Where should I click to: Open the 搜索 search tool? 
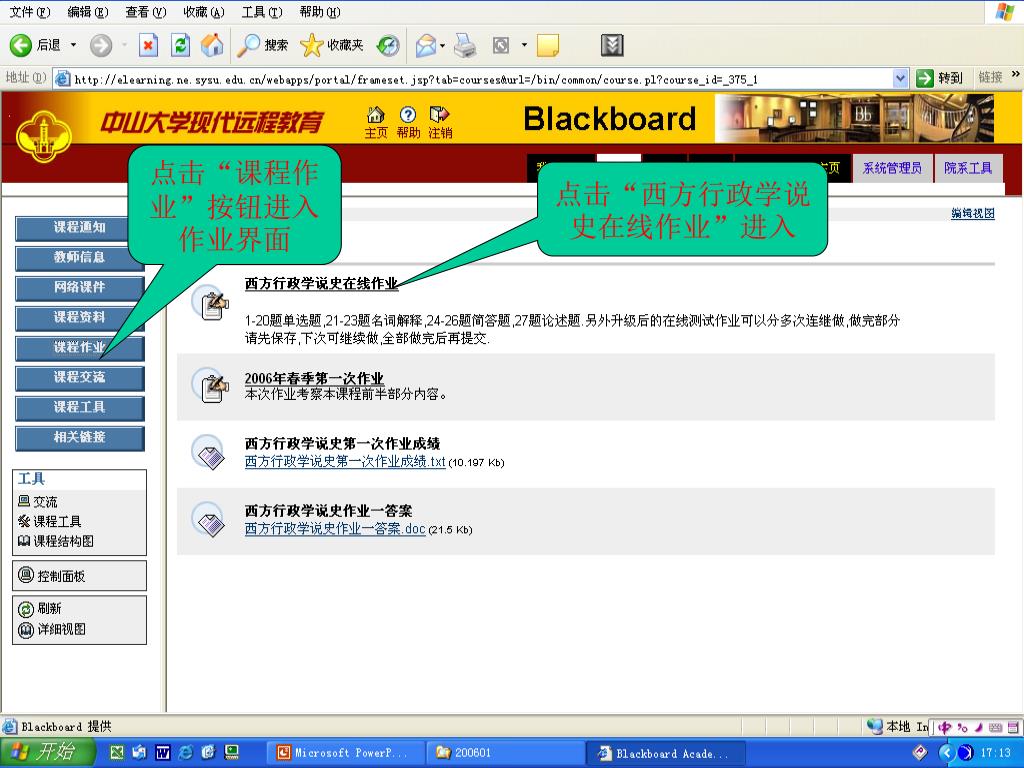262,45
